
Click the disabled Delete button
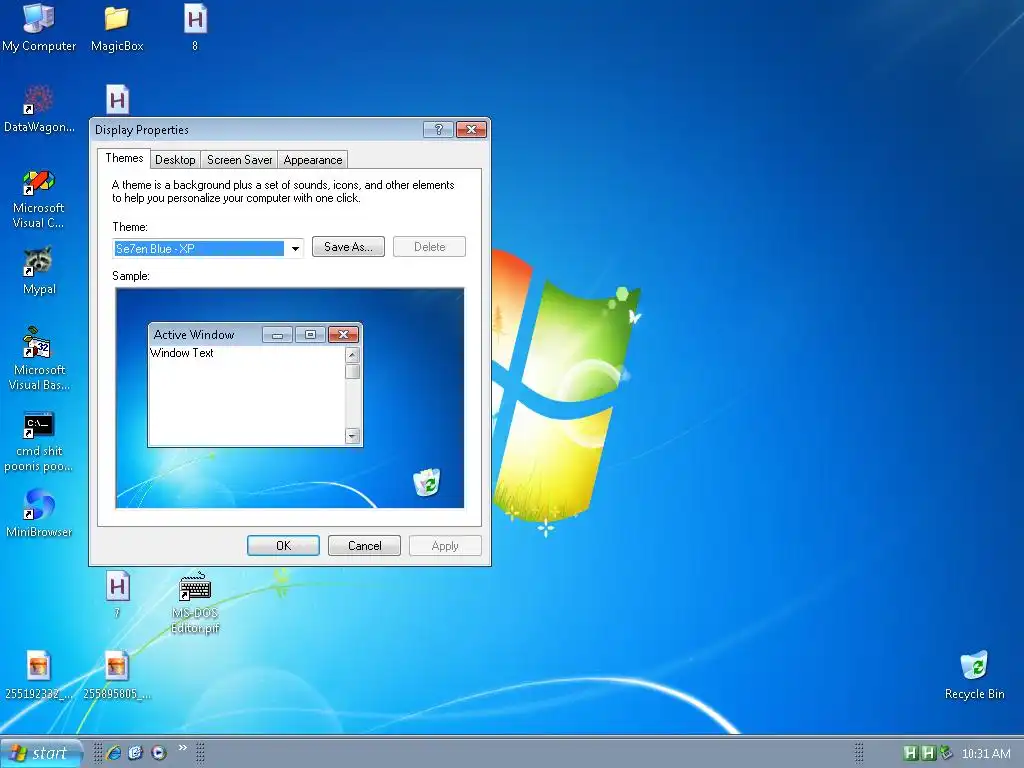pyautogui.click(x=429, y=247)
